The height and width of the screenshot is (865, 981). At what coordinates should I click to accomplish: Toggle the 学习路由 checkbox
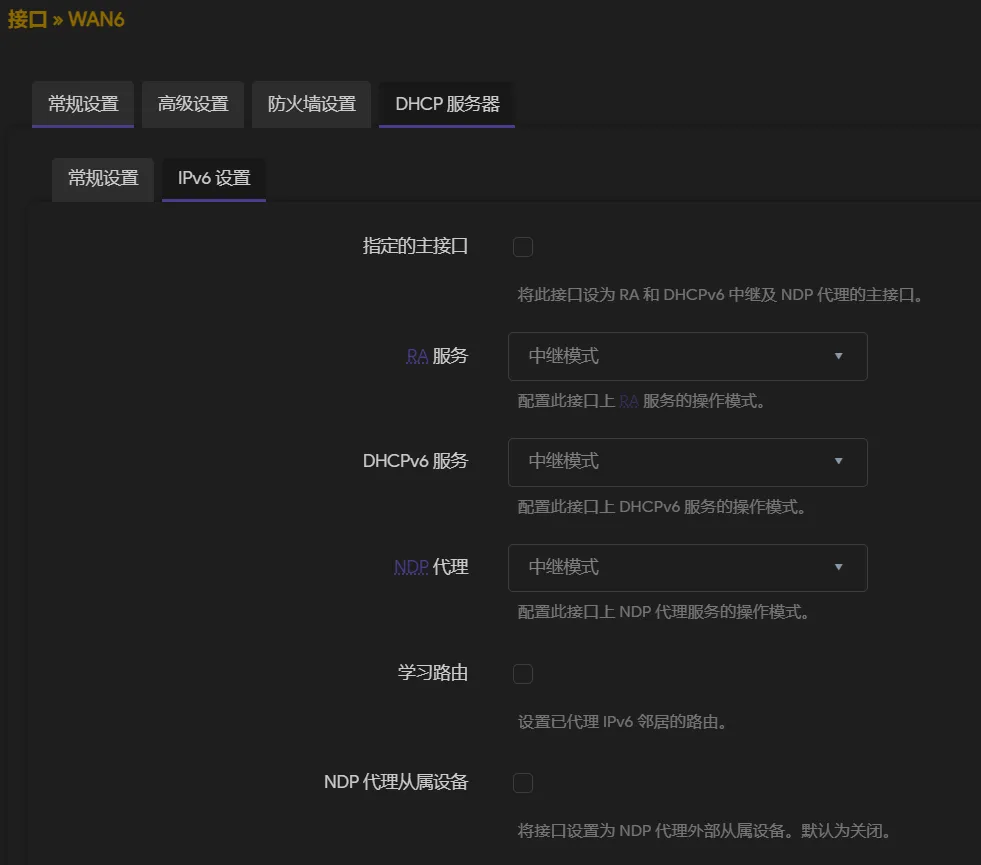tap(523, 674)
